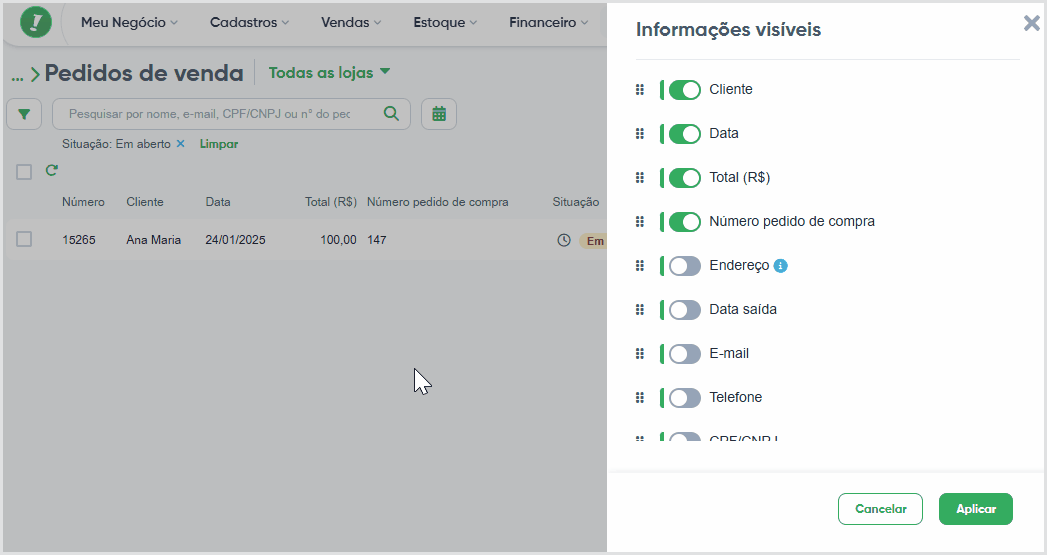1047x555 pixels.
Task: Turn off the Data column toggle
Action: [x=684, y=134]
